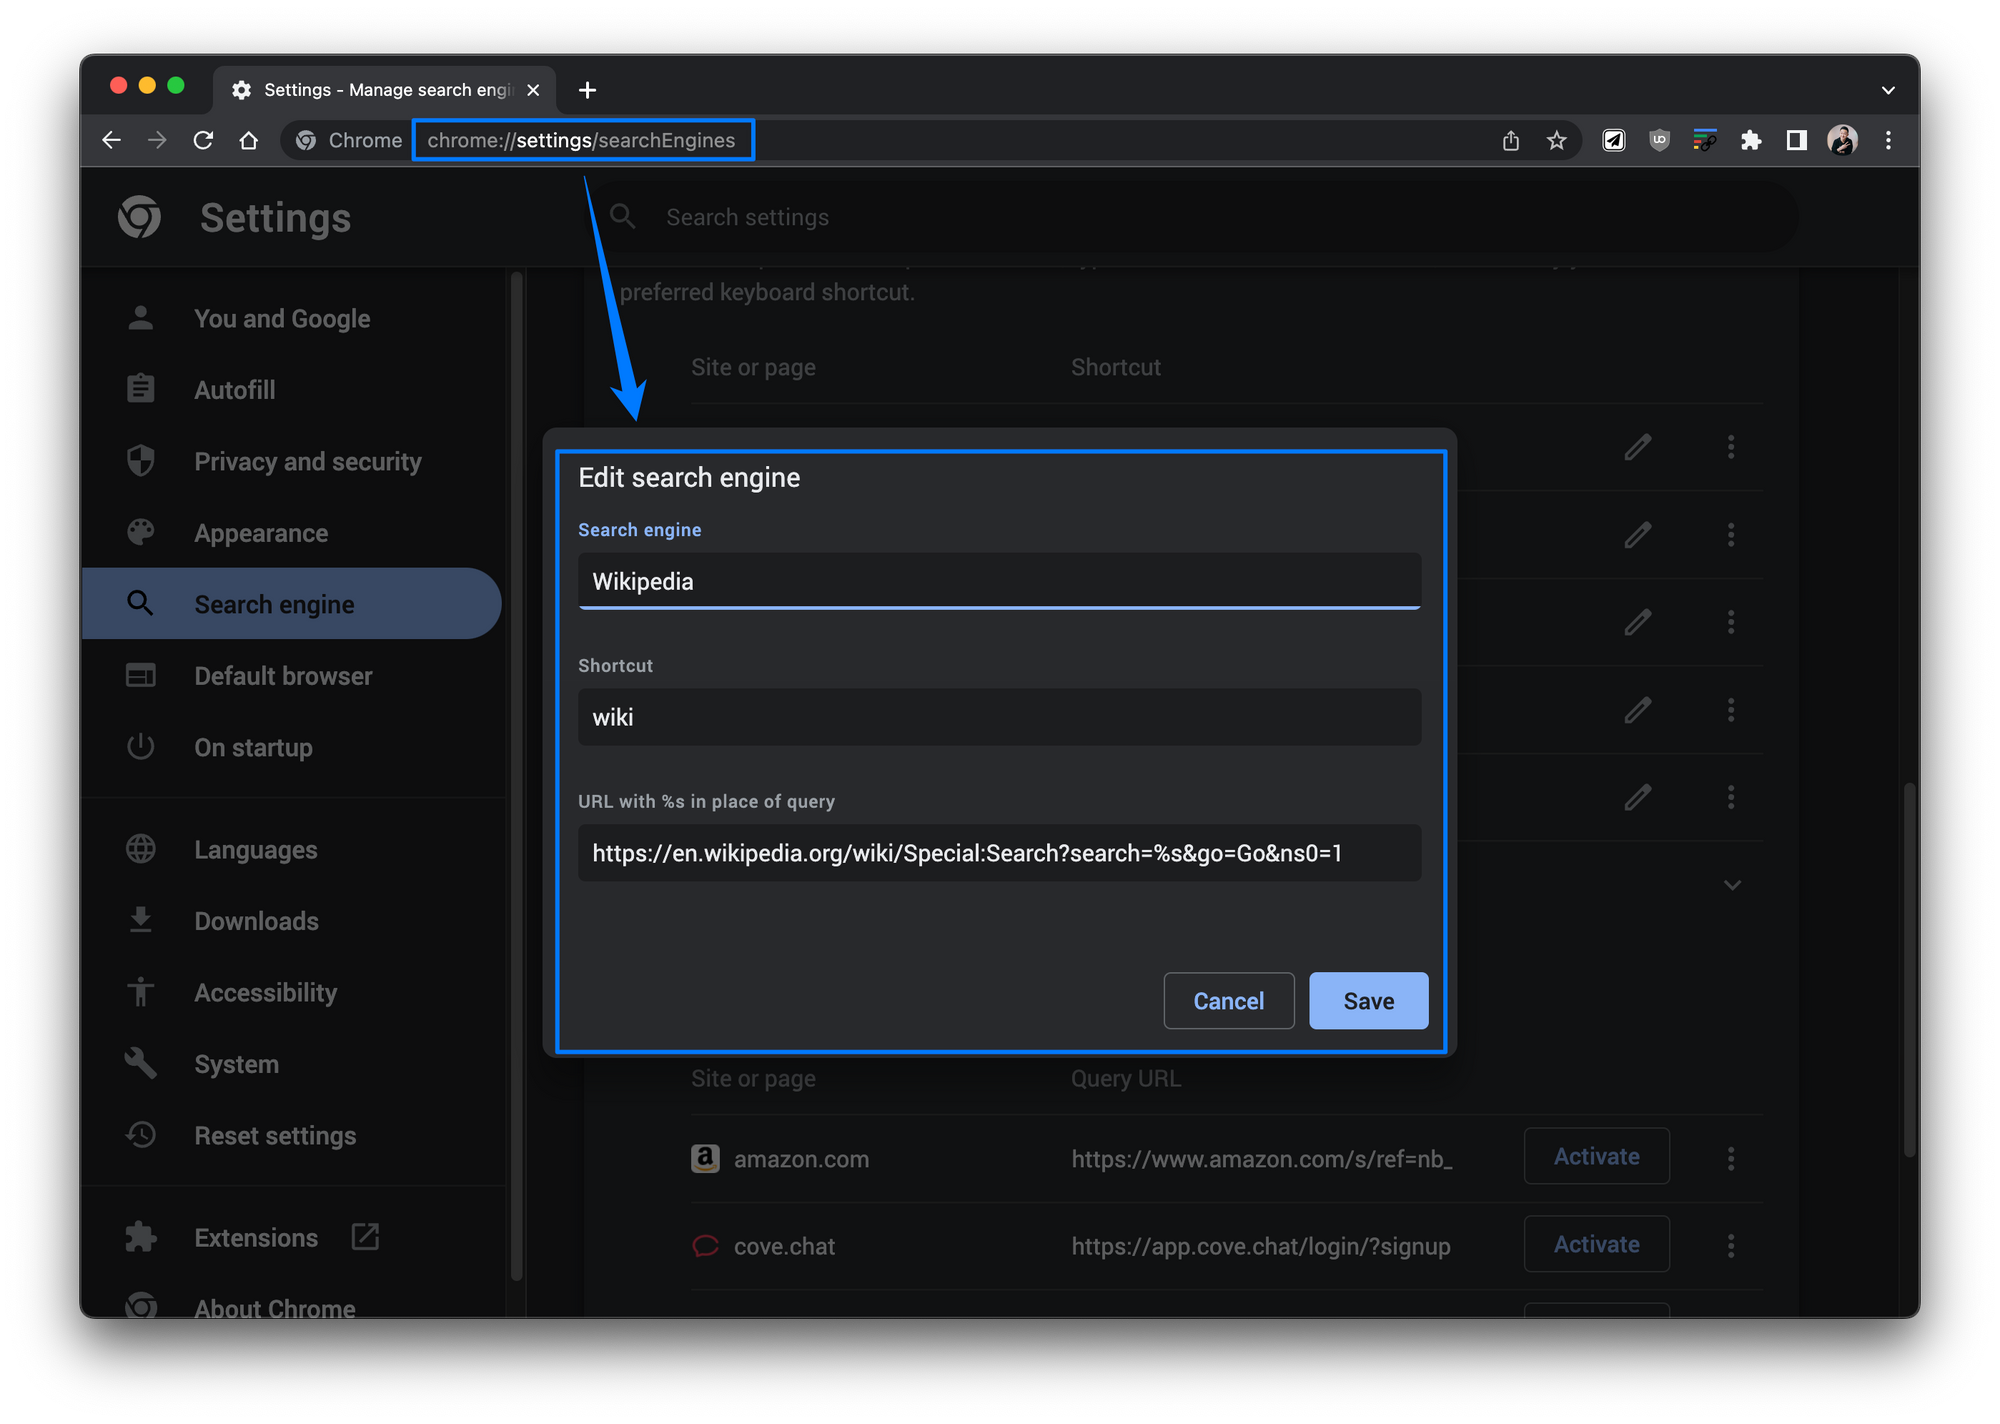Open a new tab with plus button

coord(588,90)
